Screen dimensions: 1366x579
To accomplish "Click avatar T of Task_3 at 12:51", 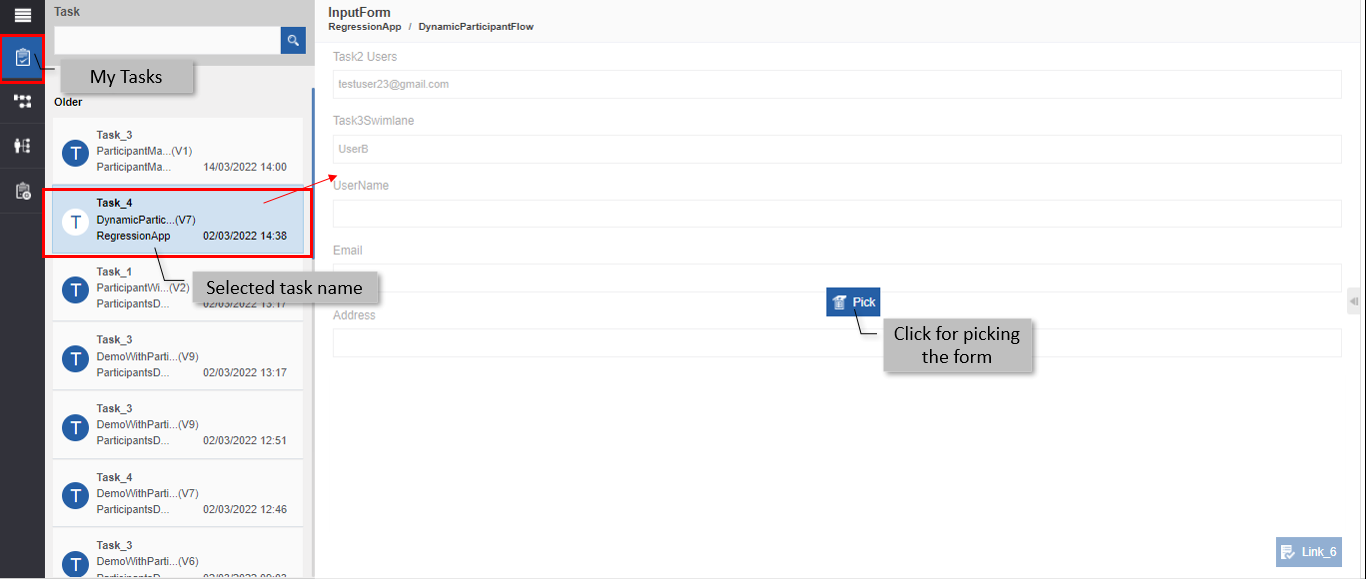I will click(x=75, y=427).
